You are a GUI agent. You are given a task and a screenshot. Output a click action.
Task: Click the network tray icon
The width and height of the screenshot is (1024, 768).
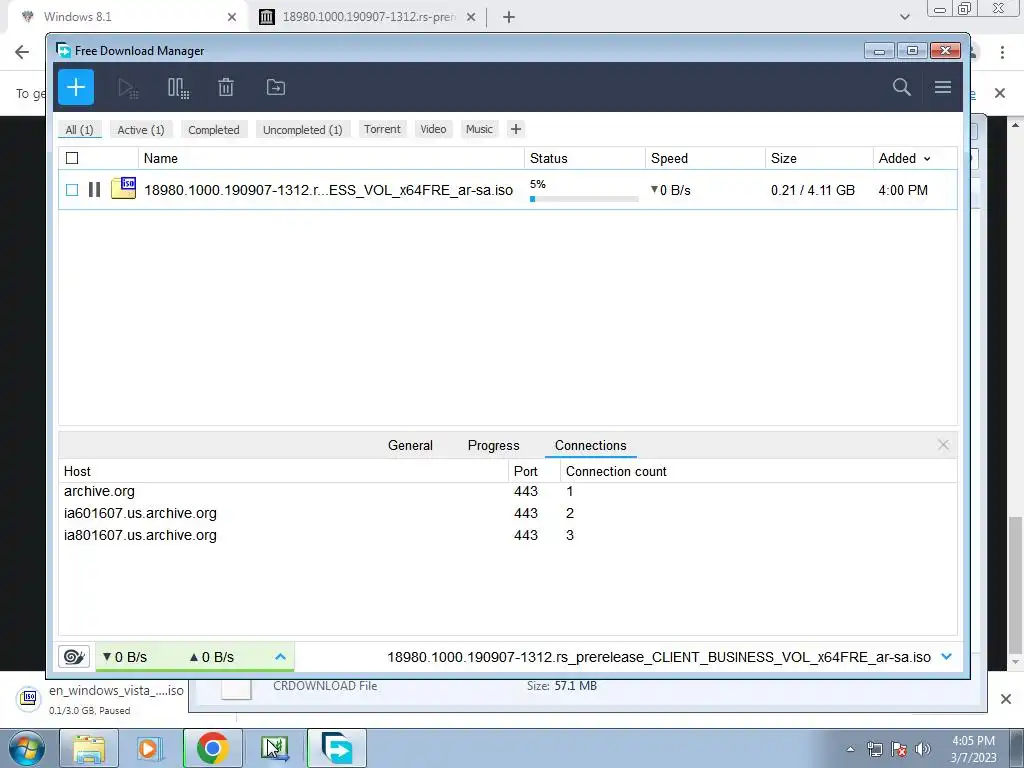point(874,749)
